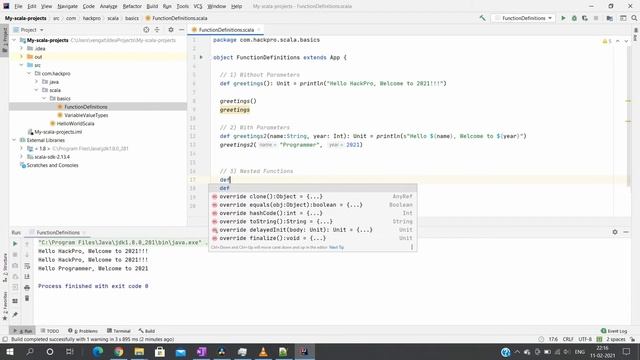
Task: Hide the Project tool window
Action: (181, 30)
